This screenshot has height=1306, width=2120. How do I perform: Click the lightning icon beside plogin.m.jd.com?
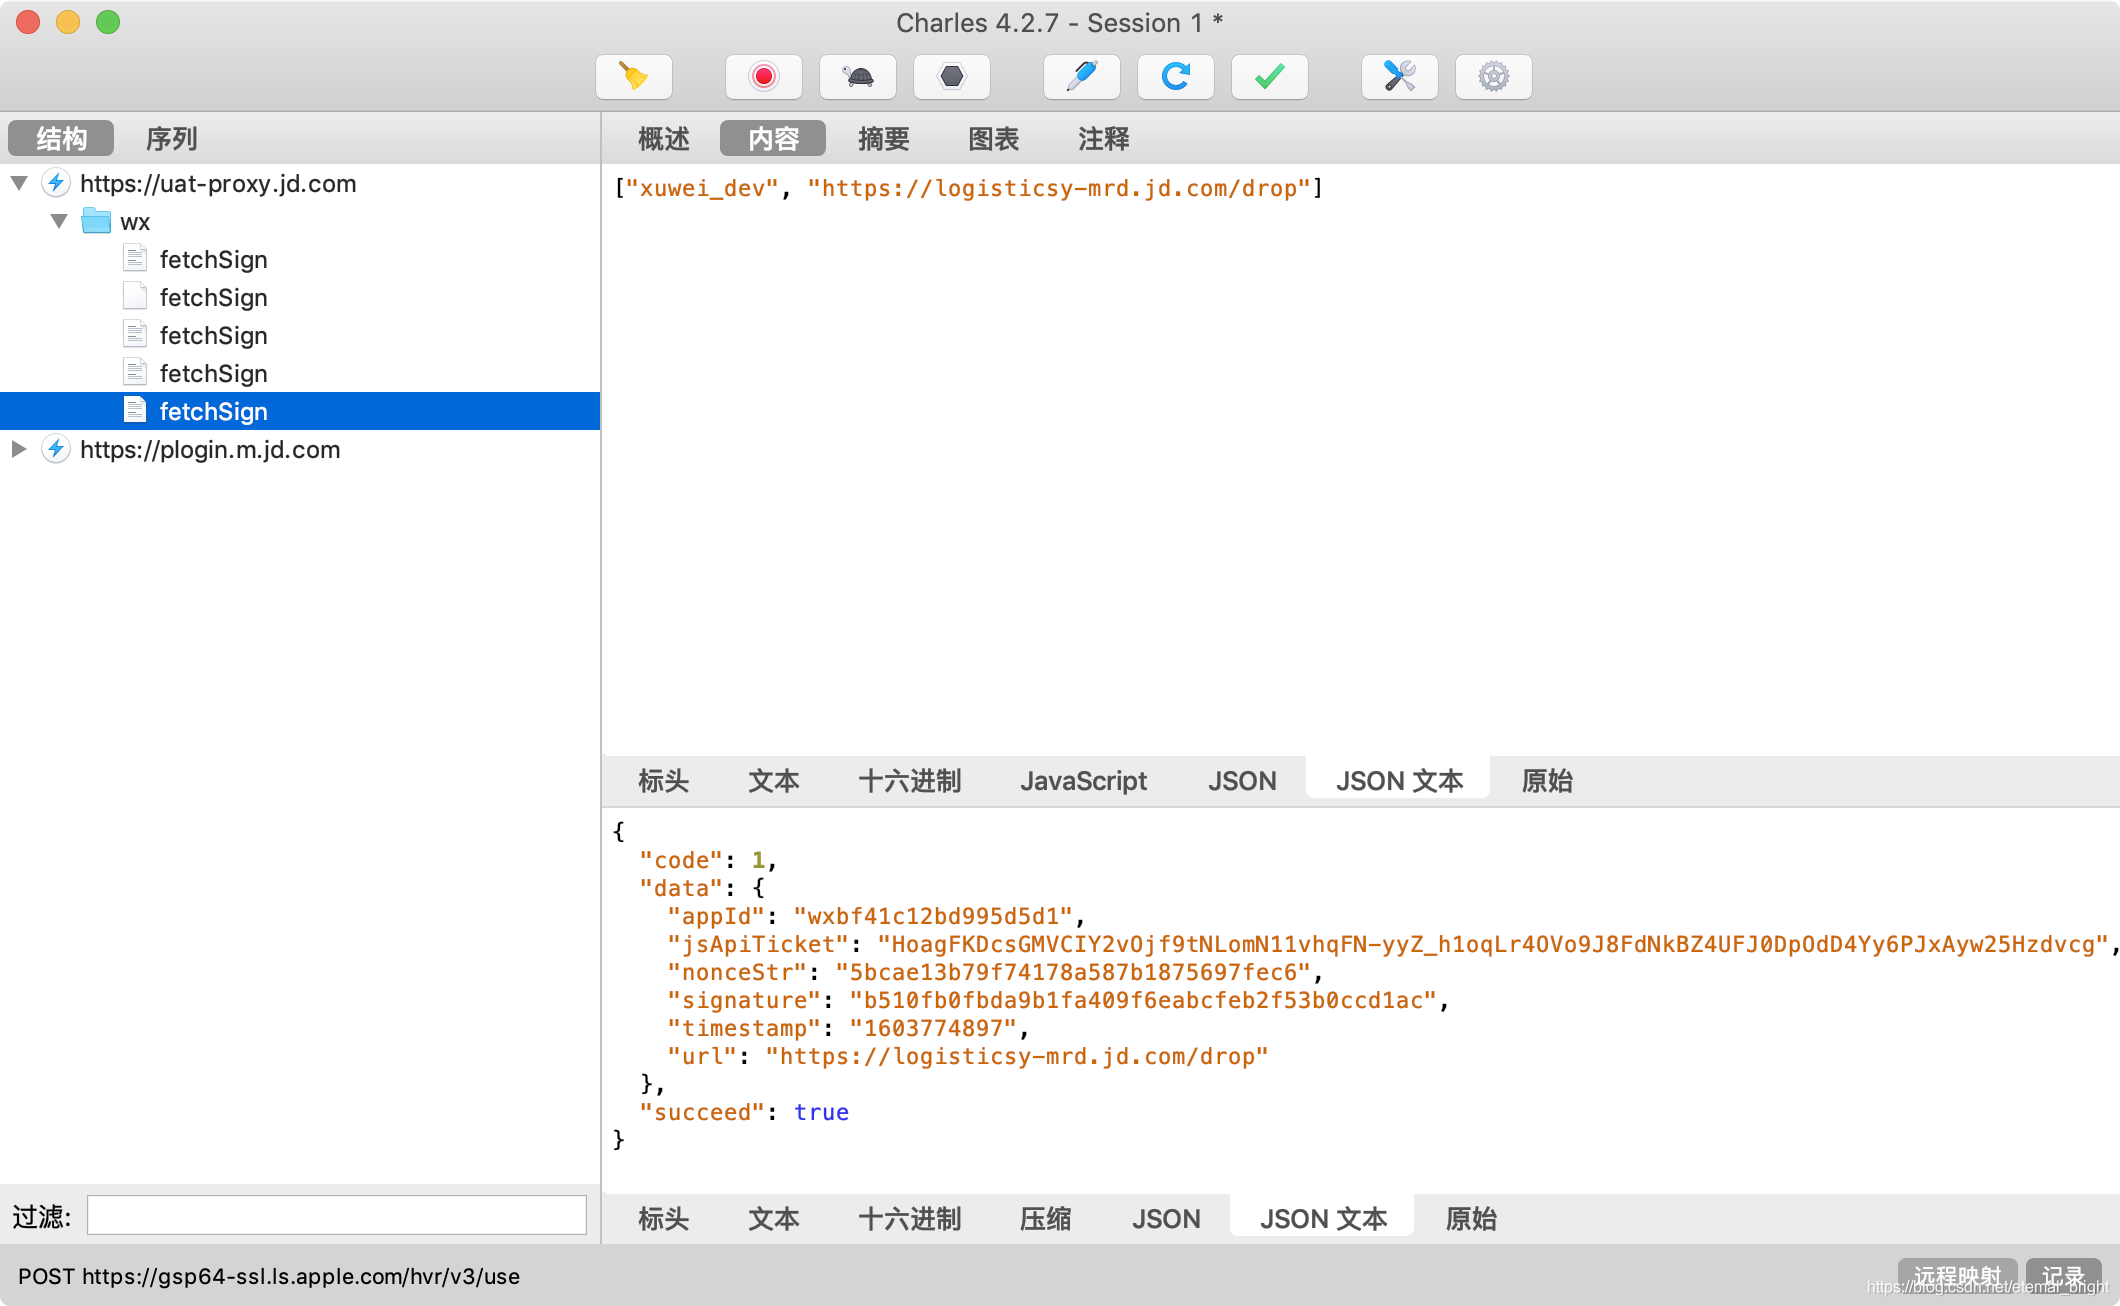click(x=56, y=449)
